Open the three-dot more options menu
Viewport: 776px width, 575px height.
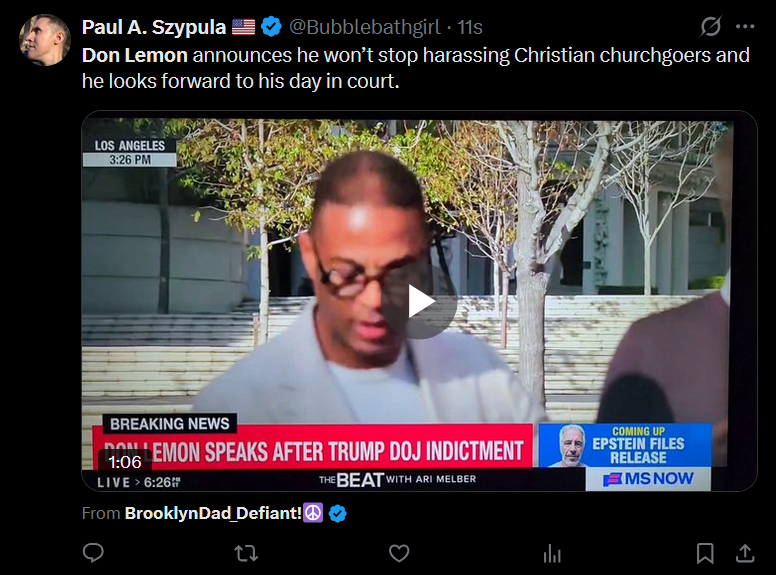pyautogui.click(x=745, y=27)
